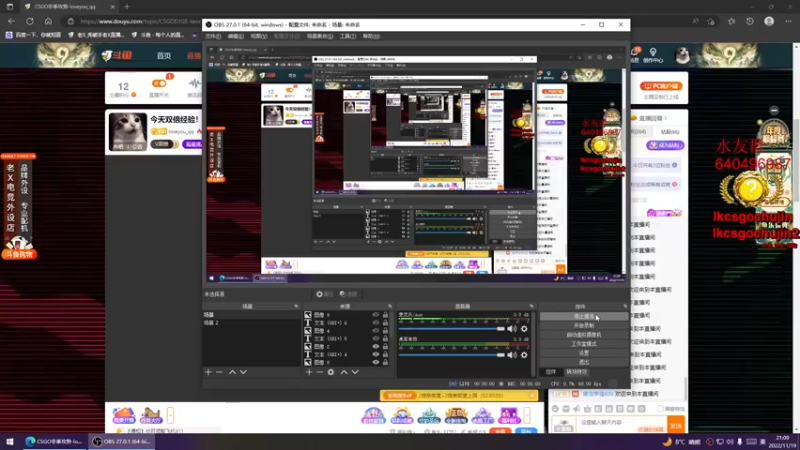This screenshot has width=800, height=450.
Task: Switch to 转场特效 tab in controls dock
Action: pyautogui.click(x=577, y=372)
